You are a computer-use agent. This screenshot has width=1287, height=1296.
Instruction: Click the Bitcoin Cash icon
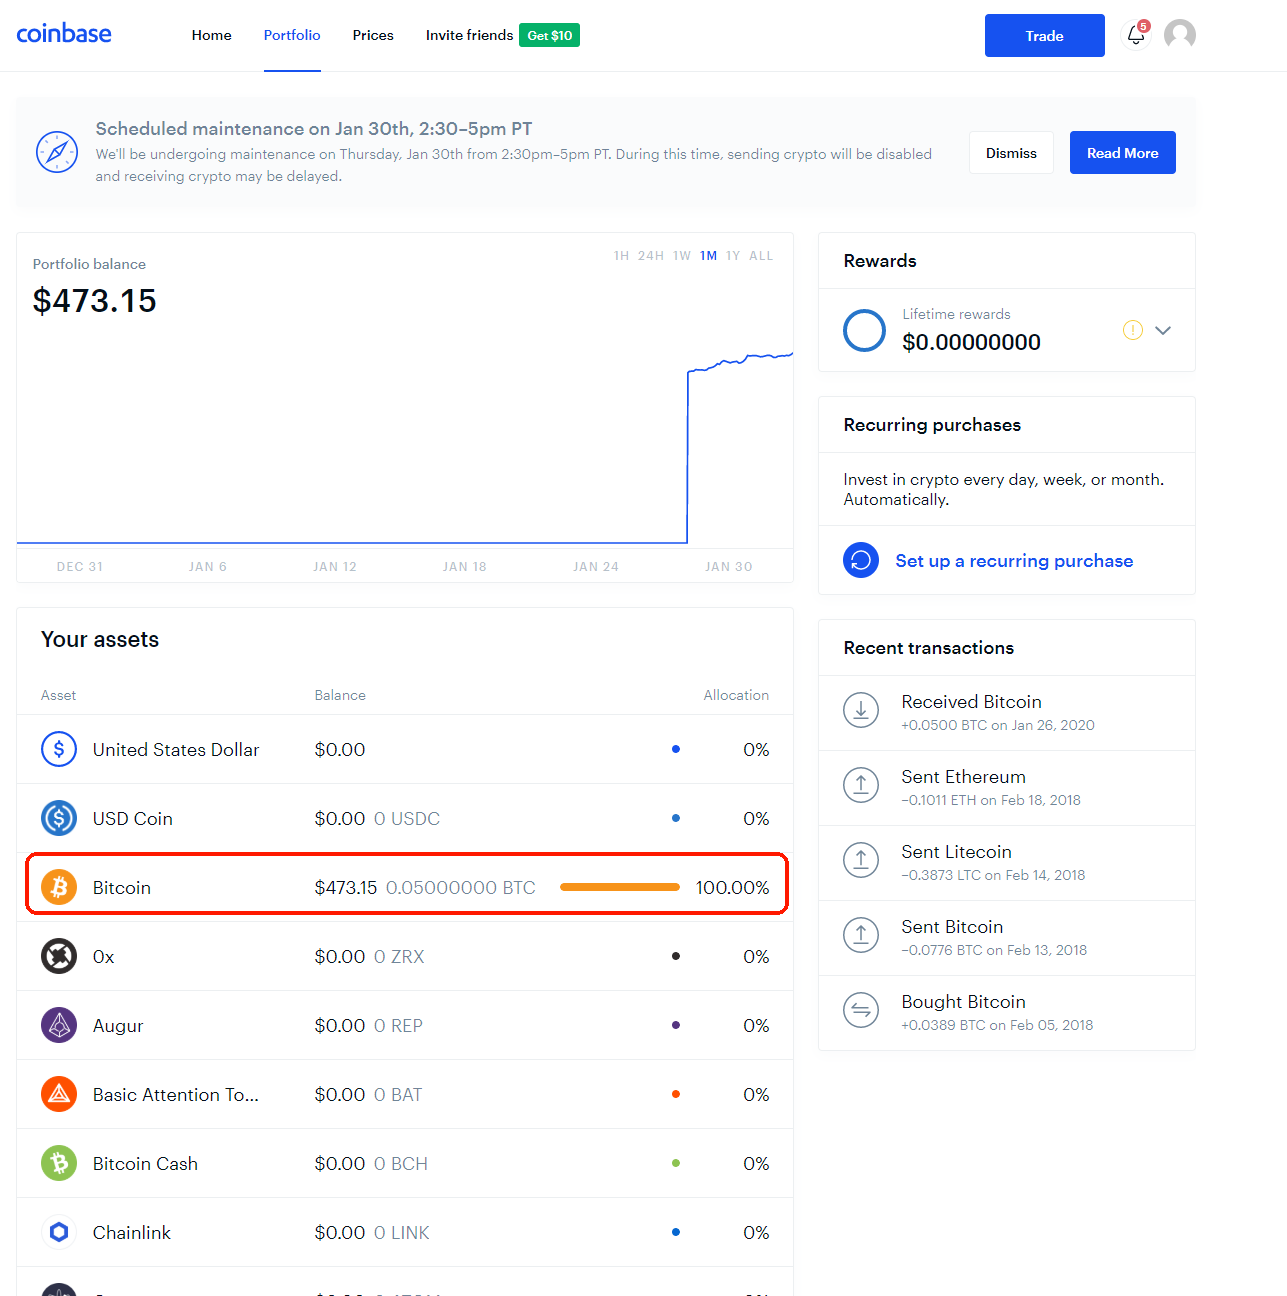coord(59,1163)
